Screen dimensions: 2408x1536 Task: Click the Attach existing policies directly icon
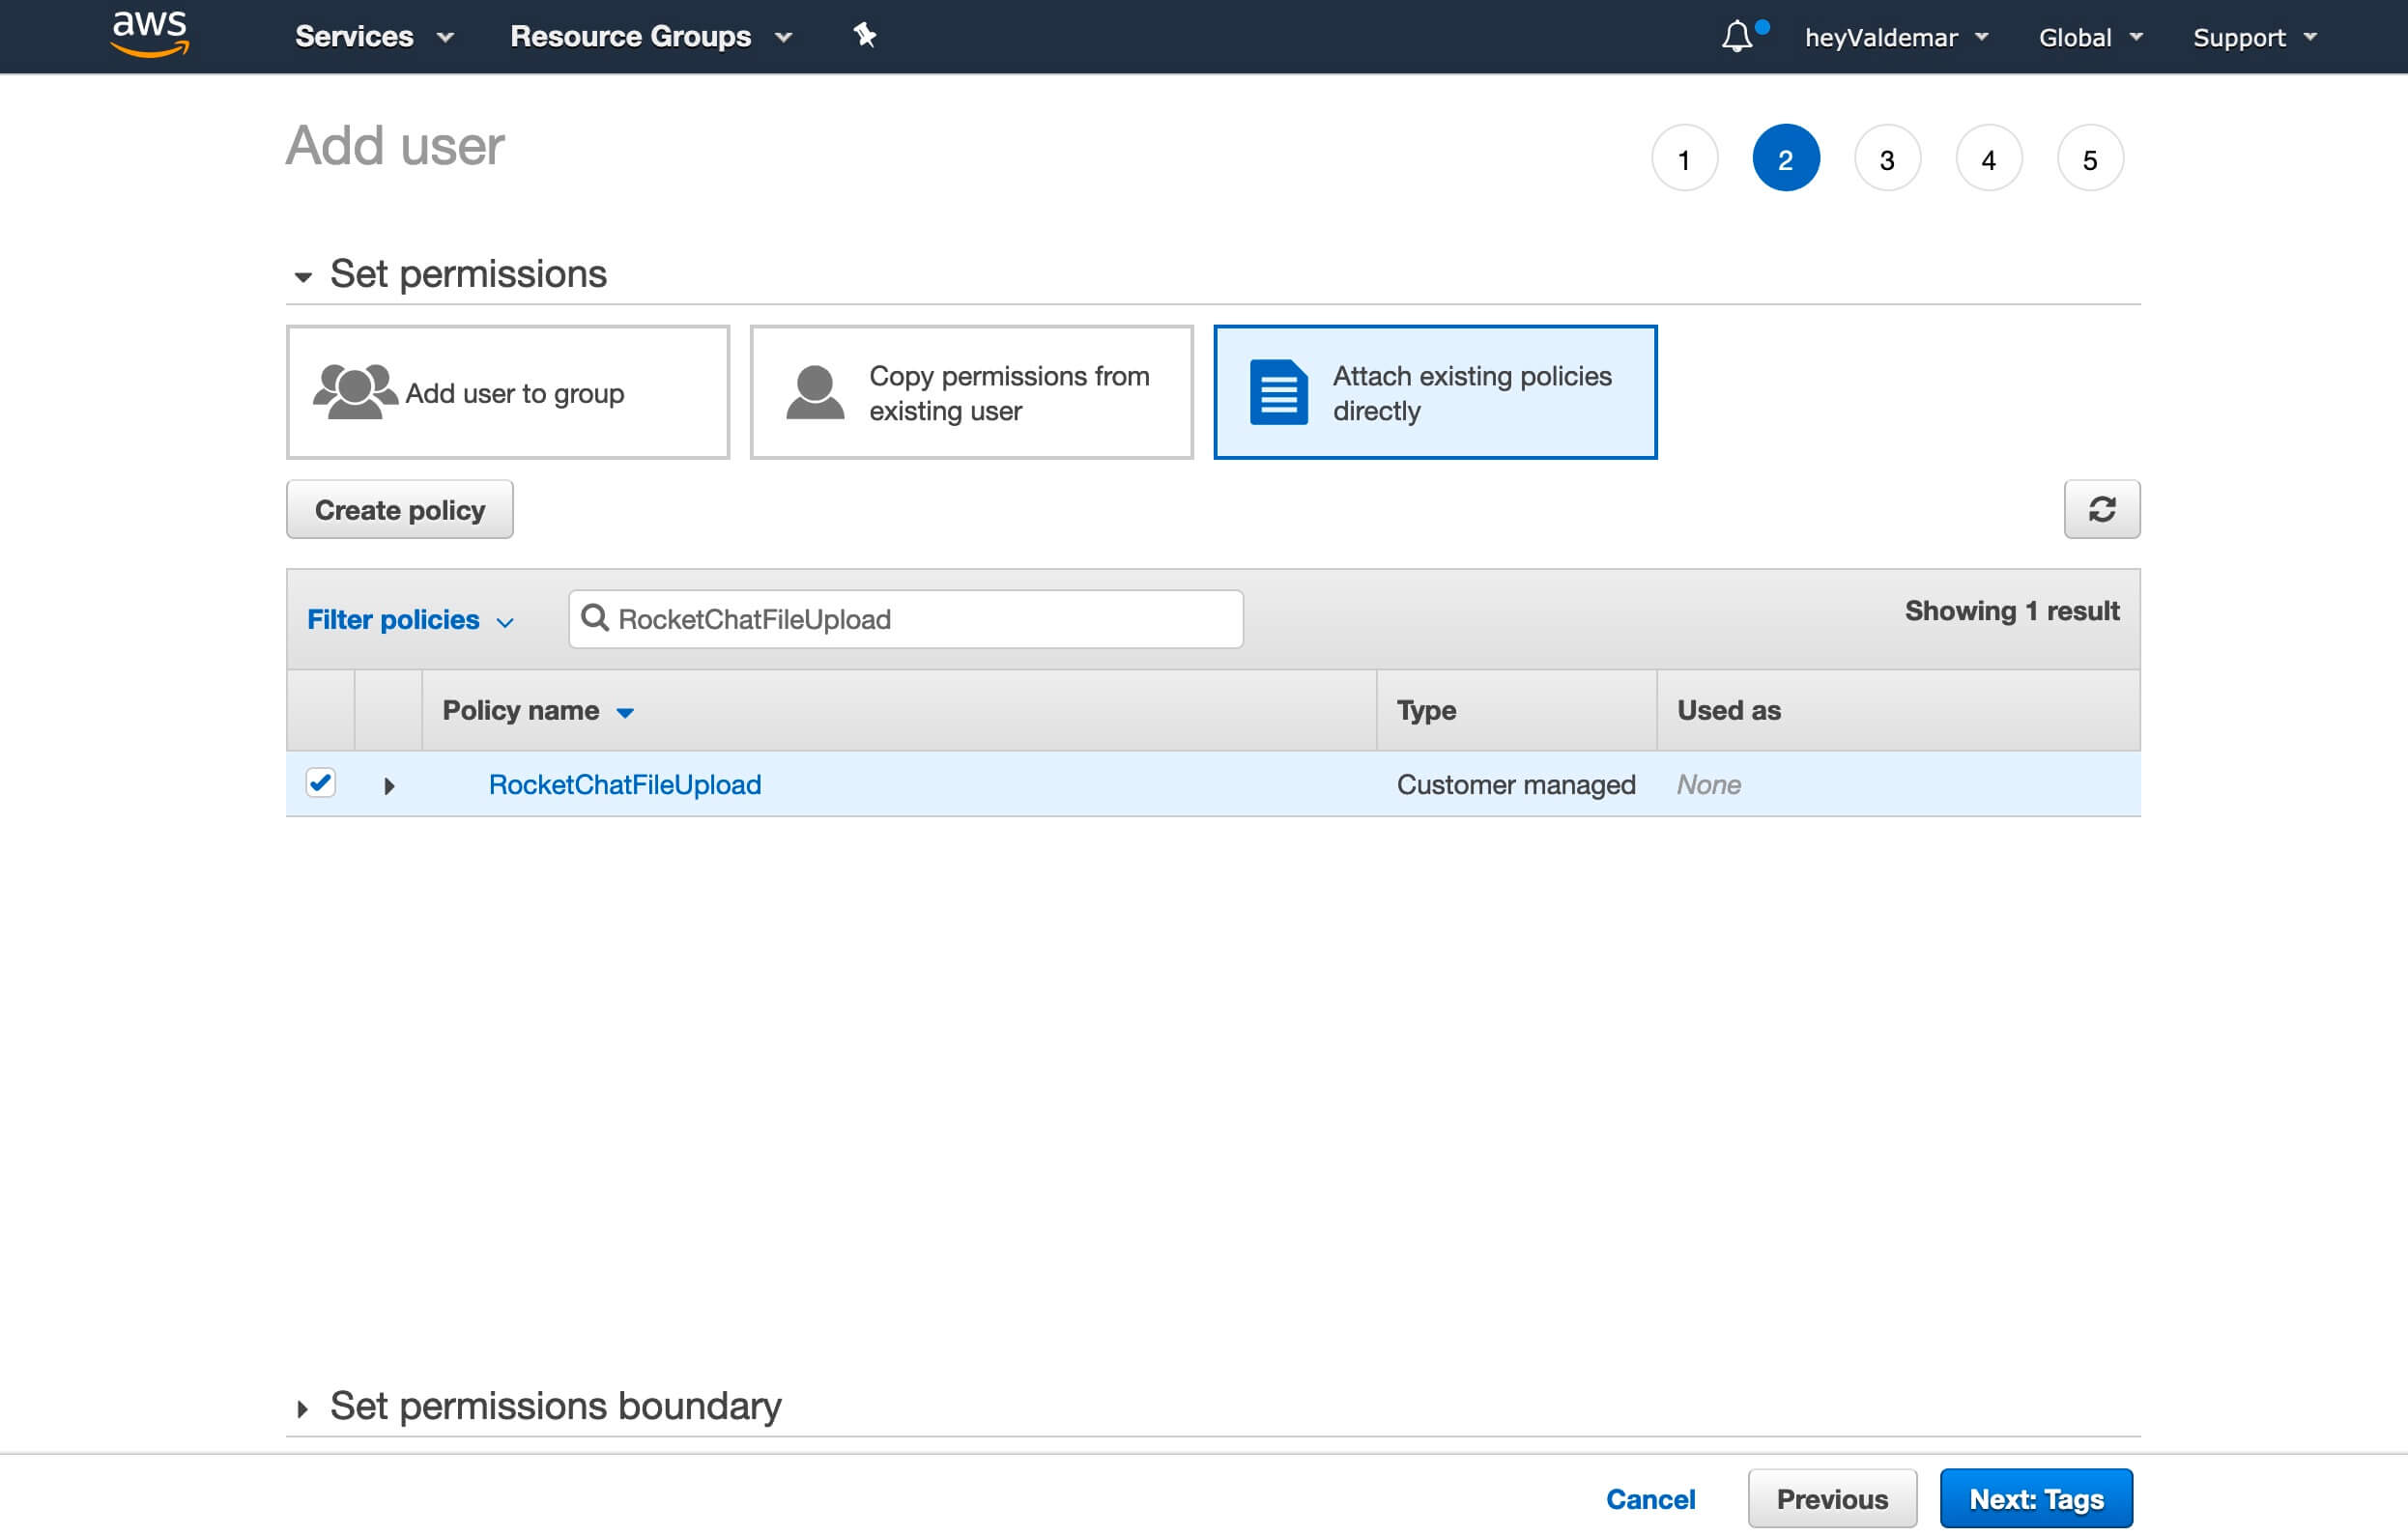[x=1273, y=389]
